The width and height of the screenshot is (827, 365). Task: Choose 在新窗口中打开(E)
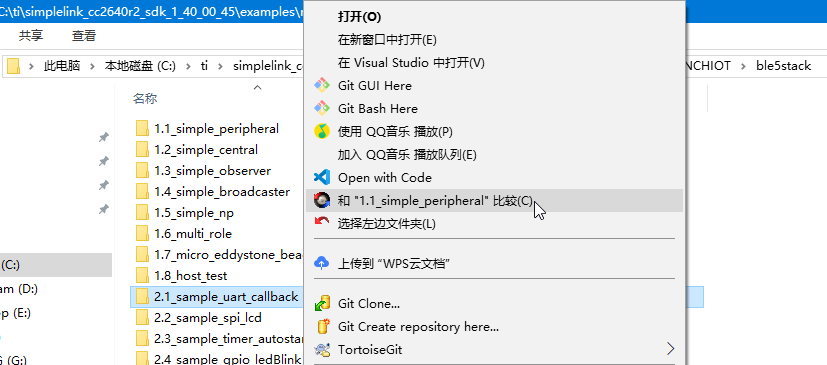pyautogui.click(x=387, y=40)
